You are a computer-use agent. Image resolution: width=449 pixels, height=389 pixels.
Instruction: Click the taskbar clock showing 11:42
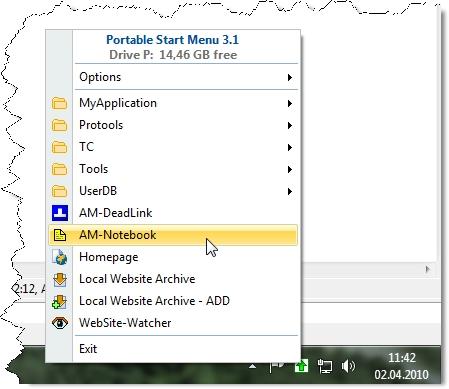402,358
